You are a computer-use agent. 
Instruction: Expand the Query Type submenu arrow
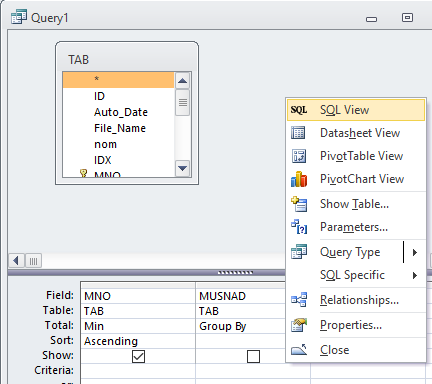pyautogui.click(x=415, y=252)
